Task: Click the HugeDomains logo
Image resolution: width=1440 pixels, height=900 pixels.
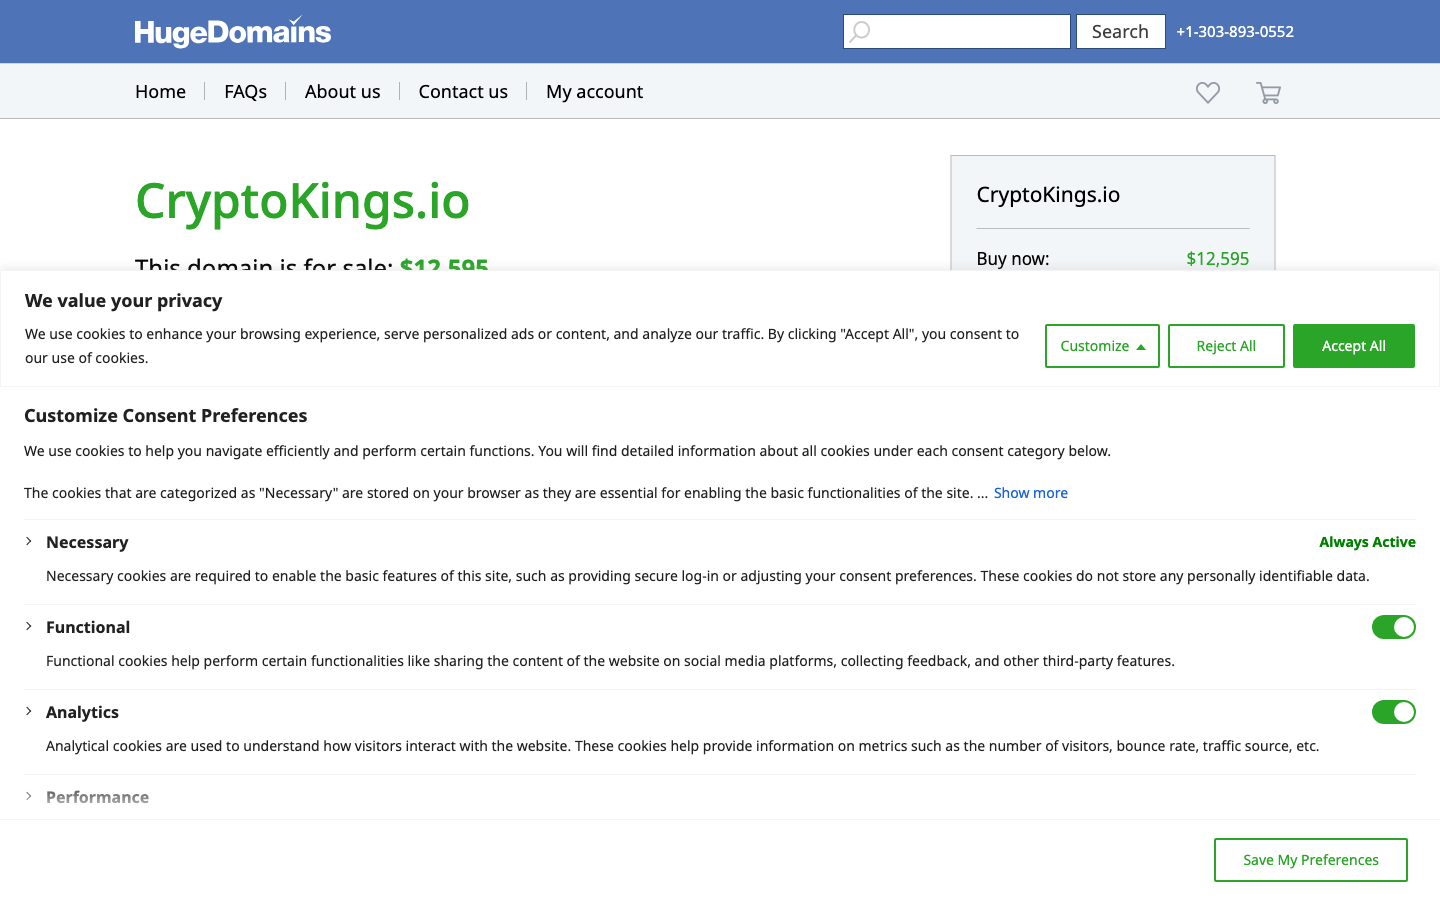Action: [232, 31]
